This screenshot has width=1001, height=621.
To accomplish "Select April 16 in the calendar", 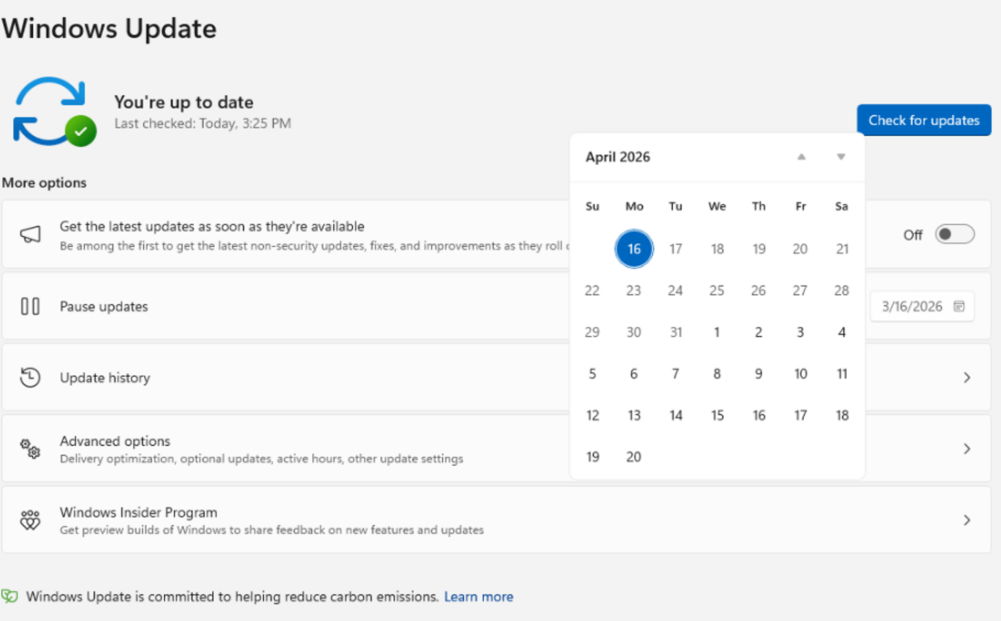I will pyautogui.click(x=633, y=249).
